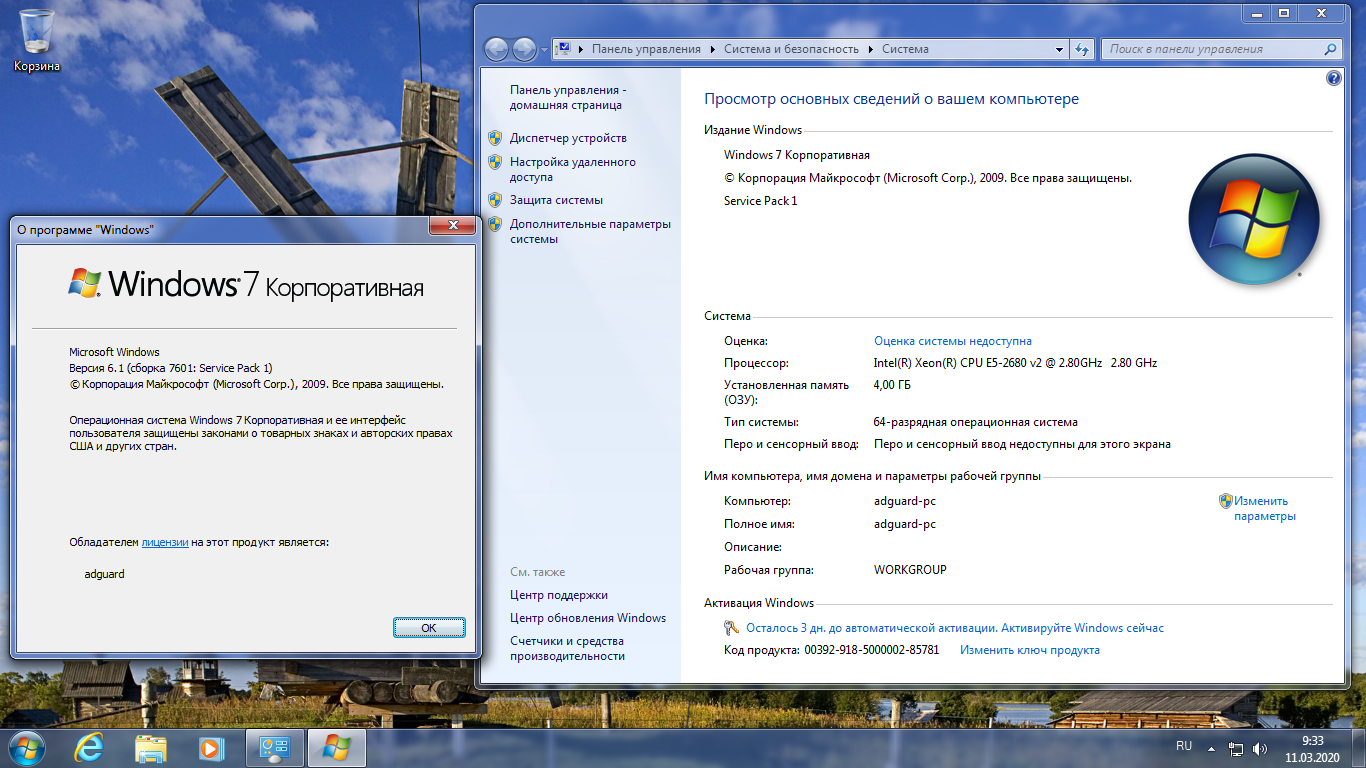Screen dimensions: 1366x768
Task: Open the Start menu orb
Action: 25,747
